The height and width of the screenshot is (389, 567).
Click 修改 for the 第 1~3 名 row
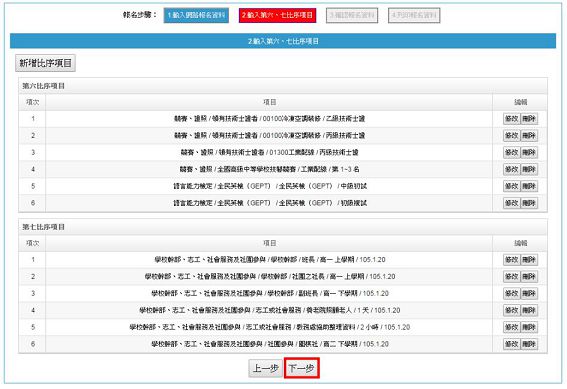click(x=511, y=169)
